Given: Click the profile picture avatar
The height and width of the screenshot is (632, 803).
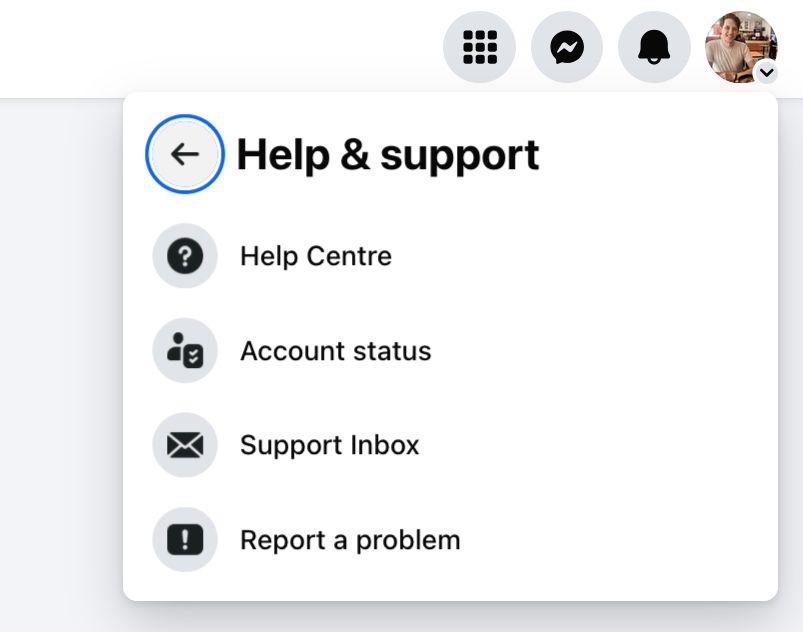Looking at the screenshot, I should tap(741, 47).
